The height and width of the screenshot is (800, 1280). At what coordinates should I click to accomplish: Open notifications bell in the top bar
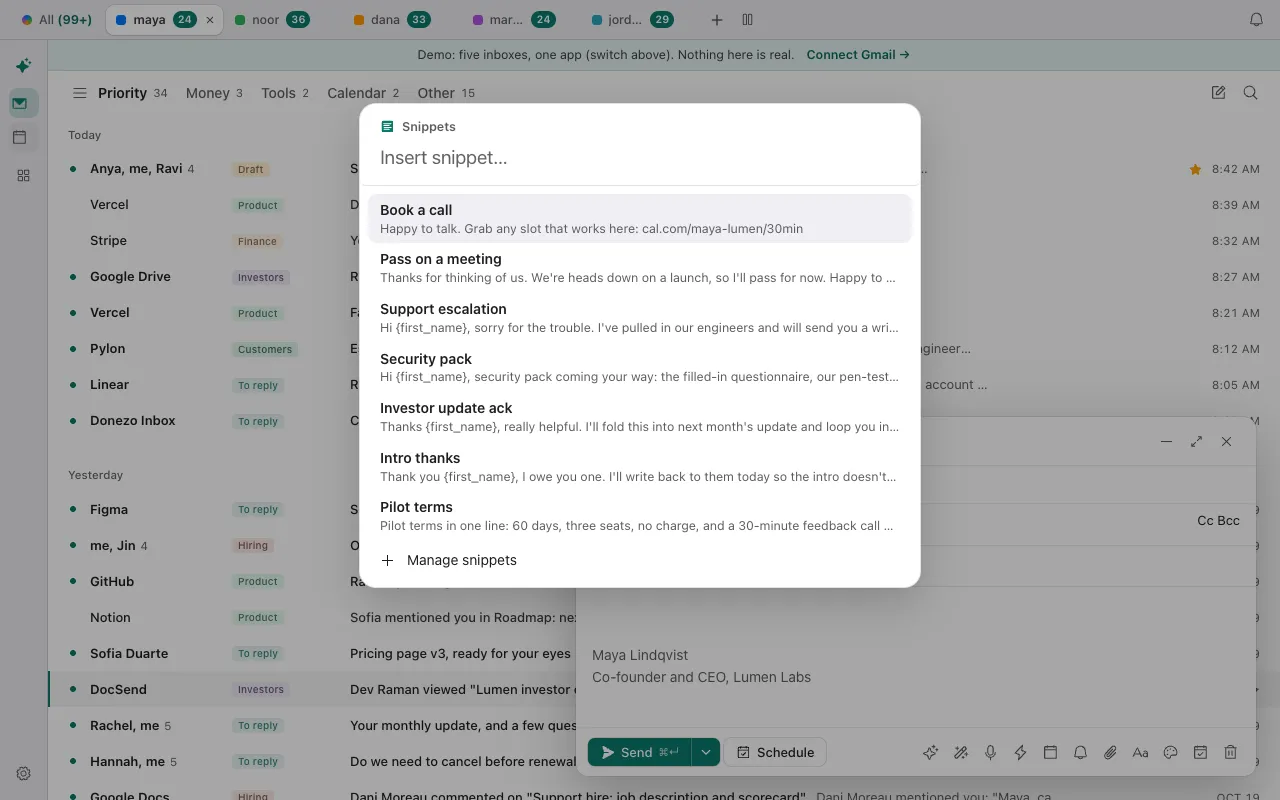coord(1256,20)
